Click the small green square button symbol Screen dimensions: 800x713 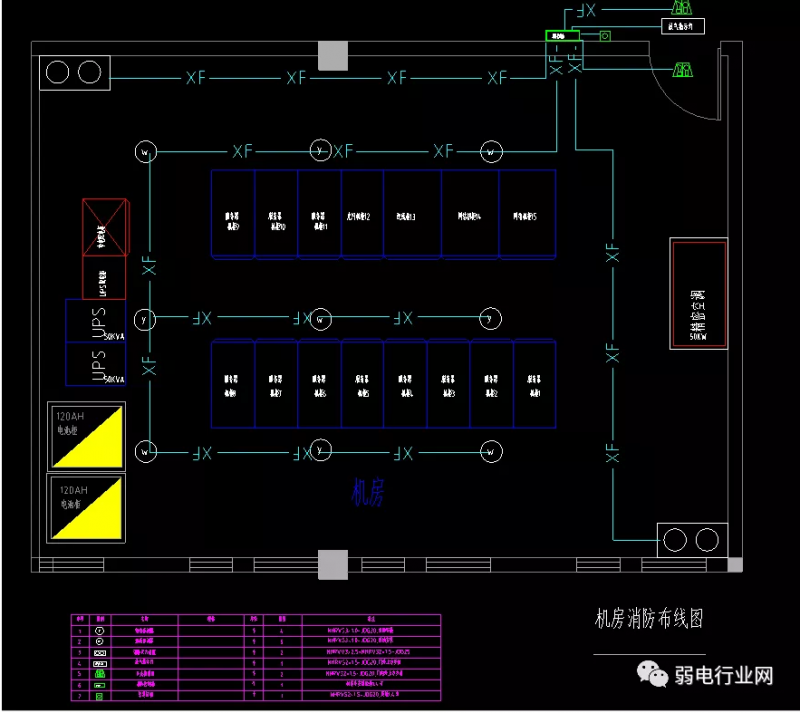pyautogui.click(x=604, y=37)
